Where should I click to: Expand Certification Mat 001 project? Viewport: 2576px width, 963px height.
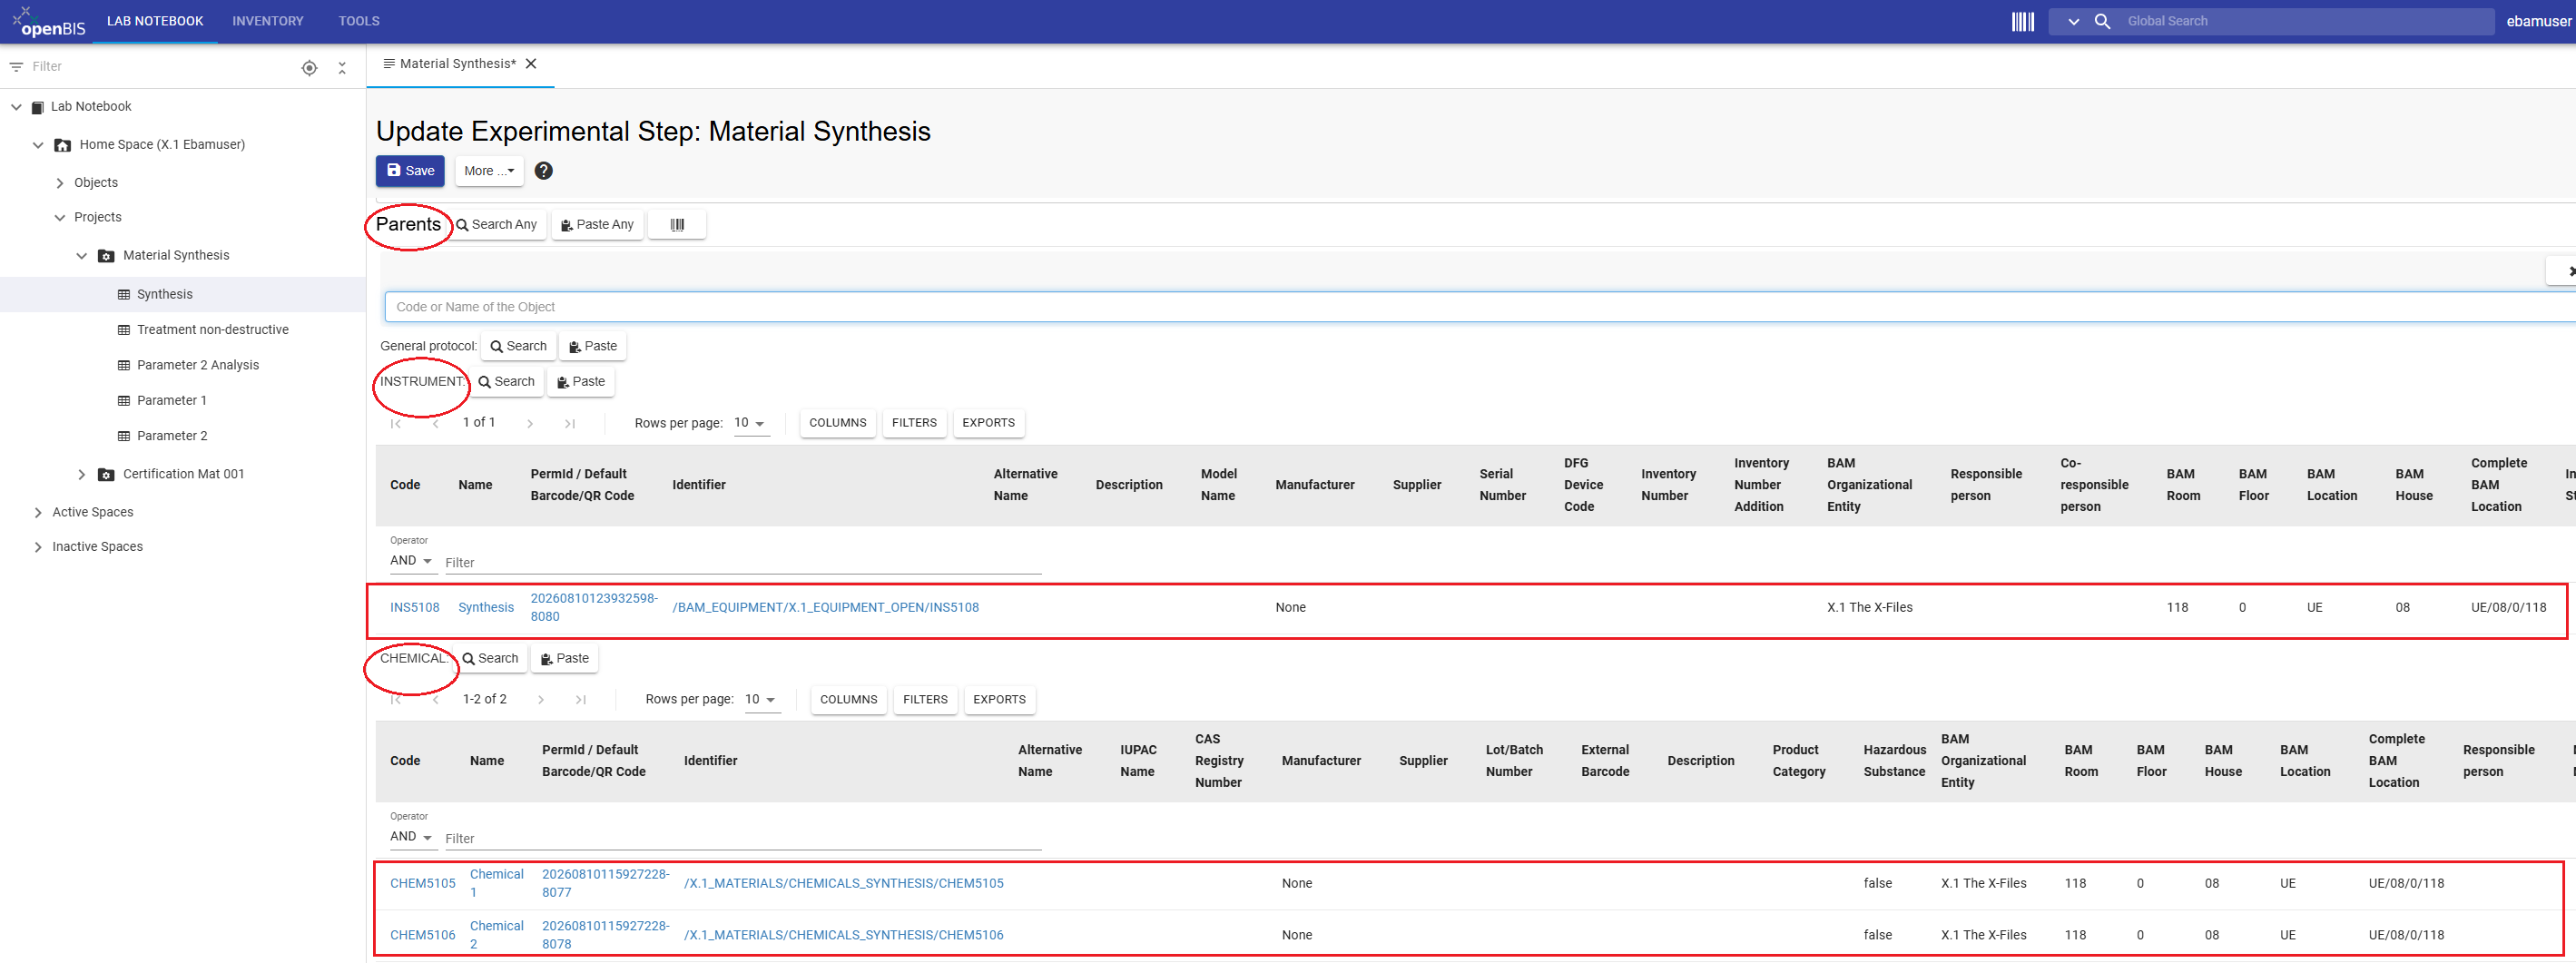(82, 475)
